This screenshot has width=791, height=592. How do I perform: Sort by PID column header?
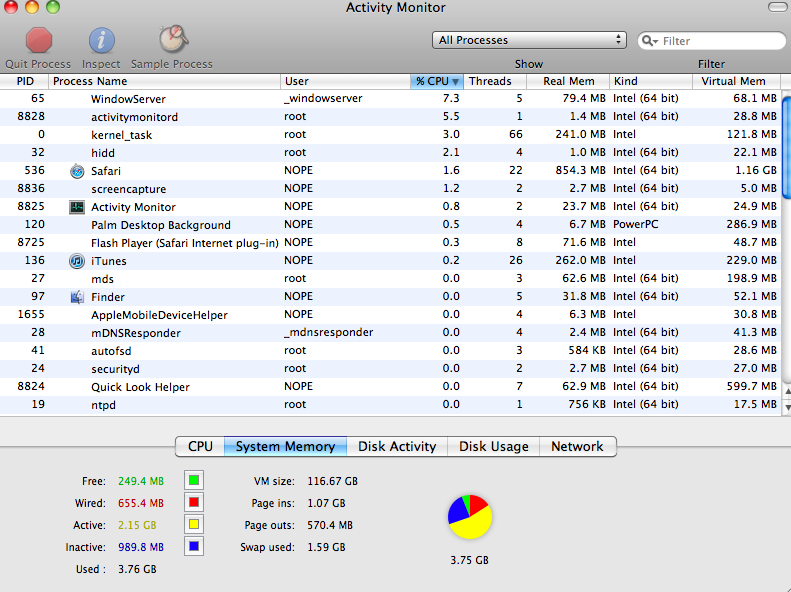[x=24, y=81]
